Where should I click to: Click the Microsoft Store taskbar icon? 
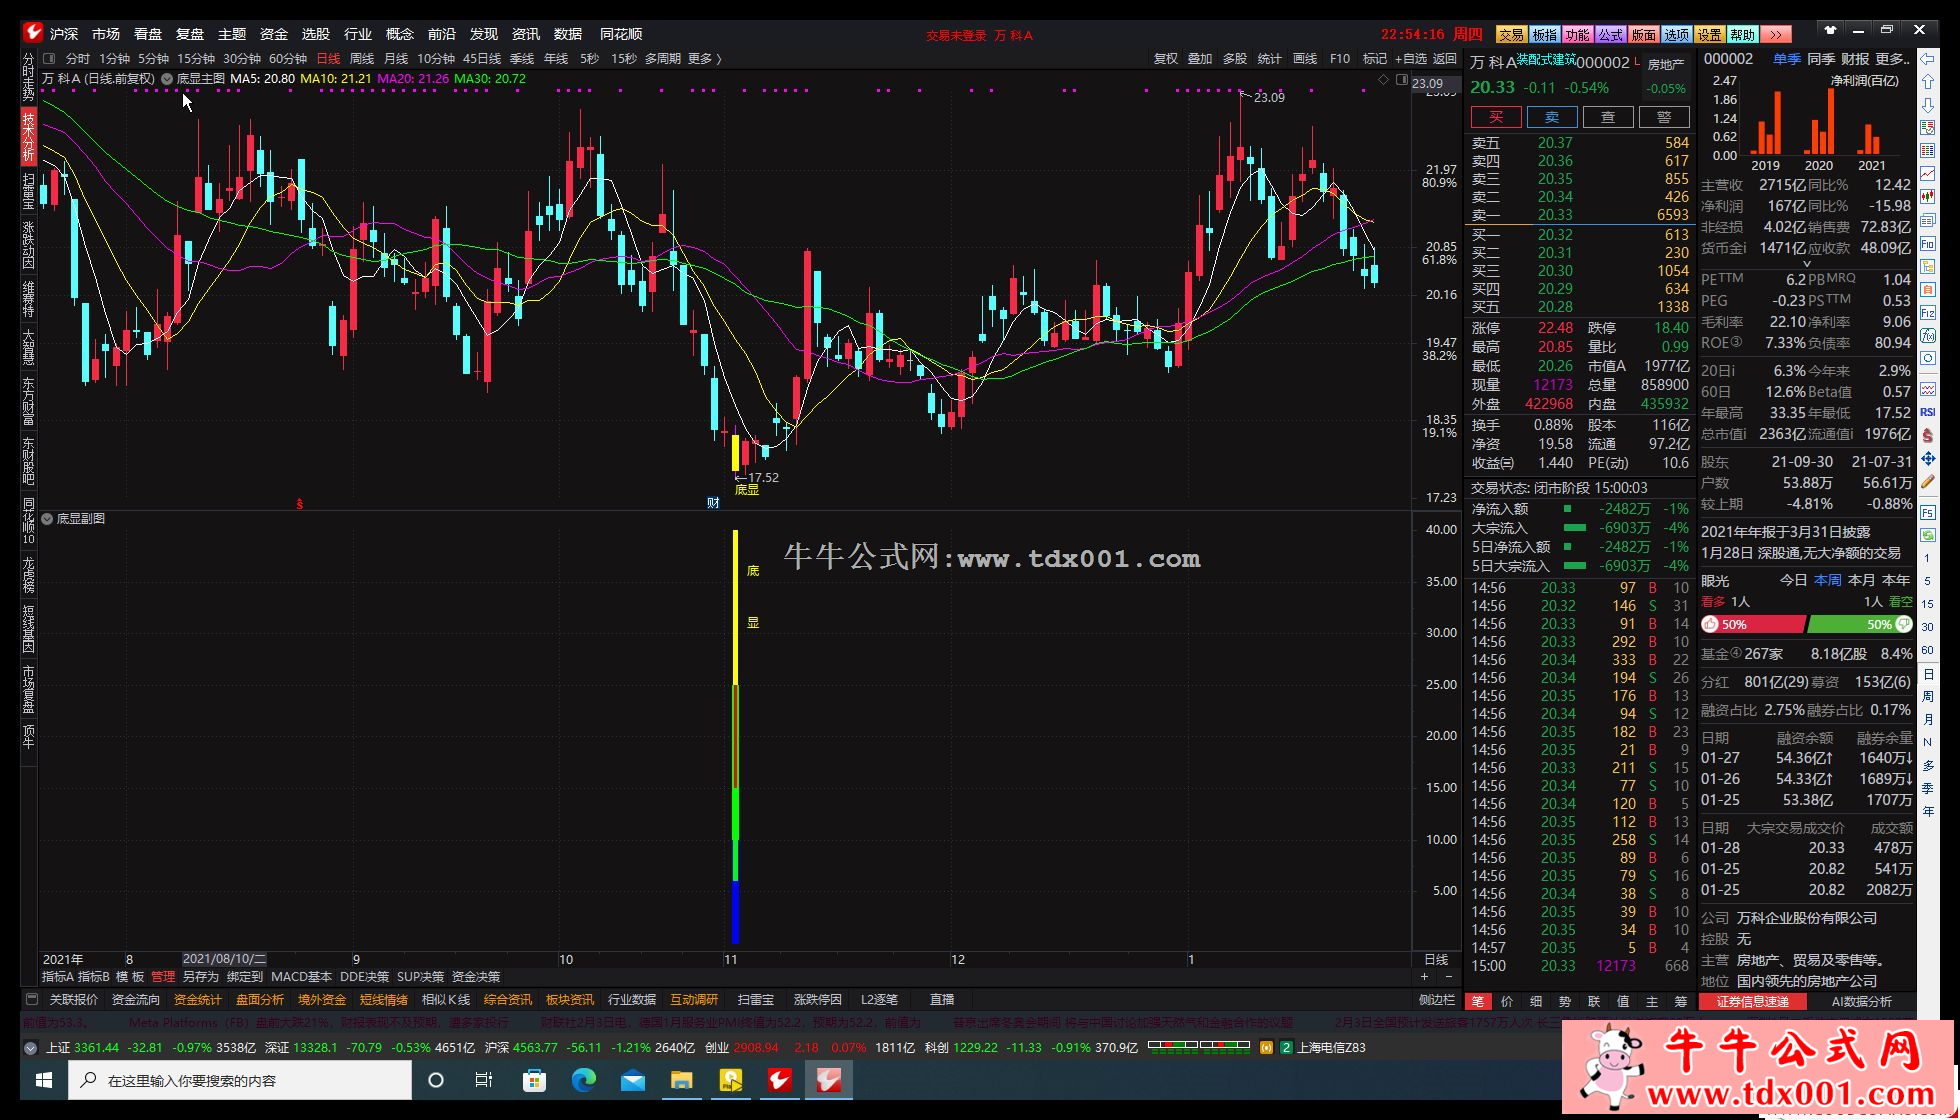pyautogui.click(x=534, y=1080)
